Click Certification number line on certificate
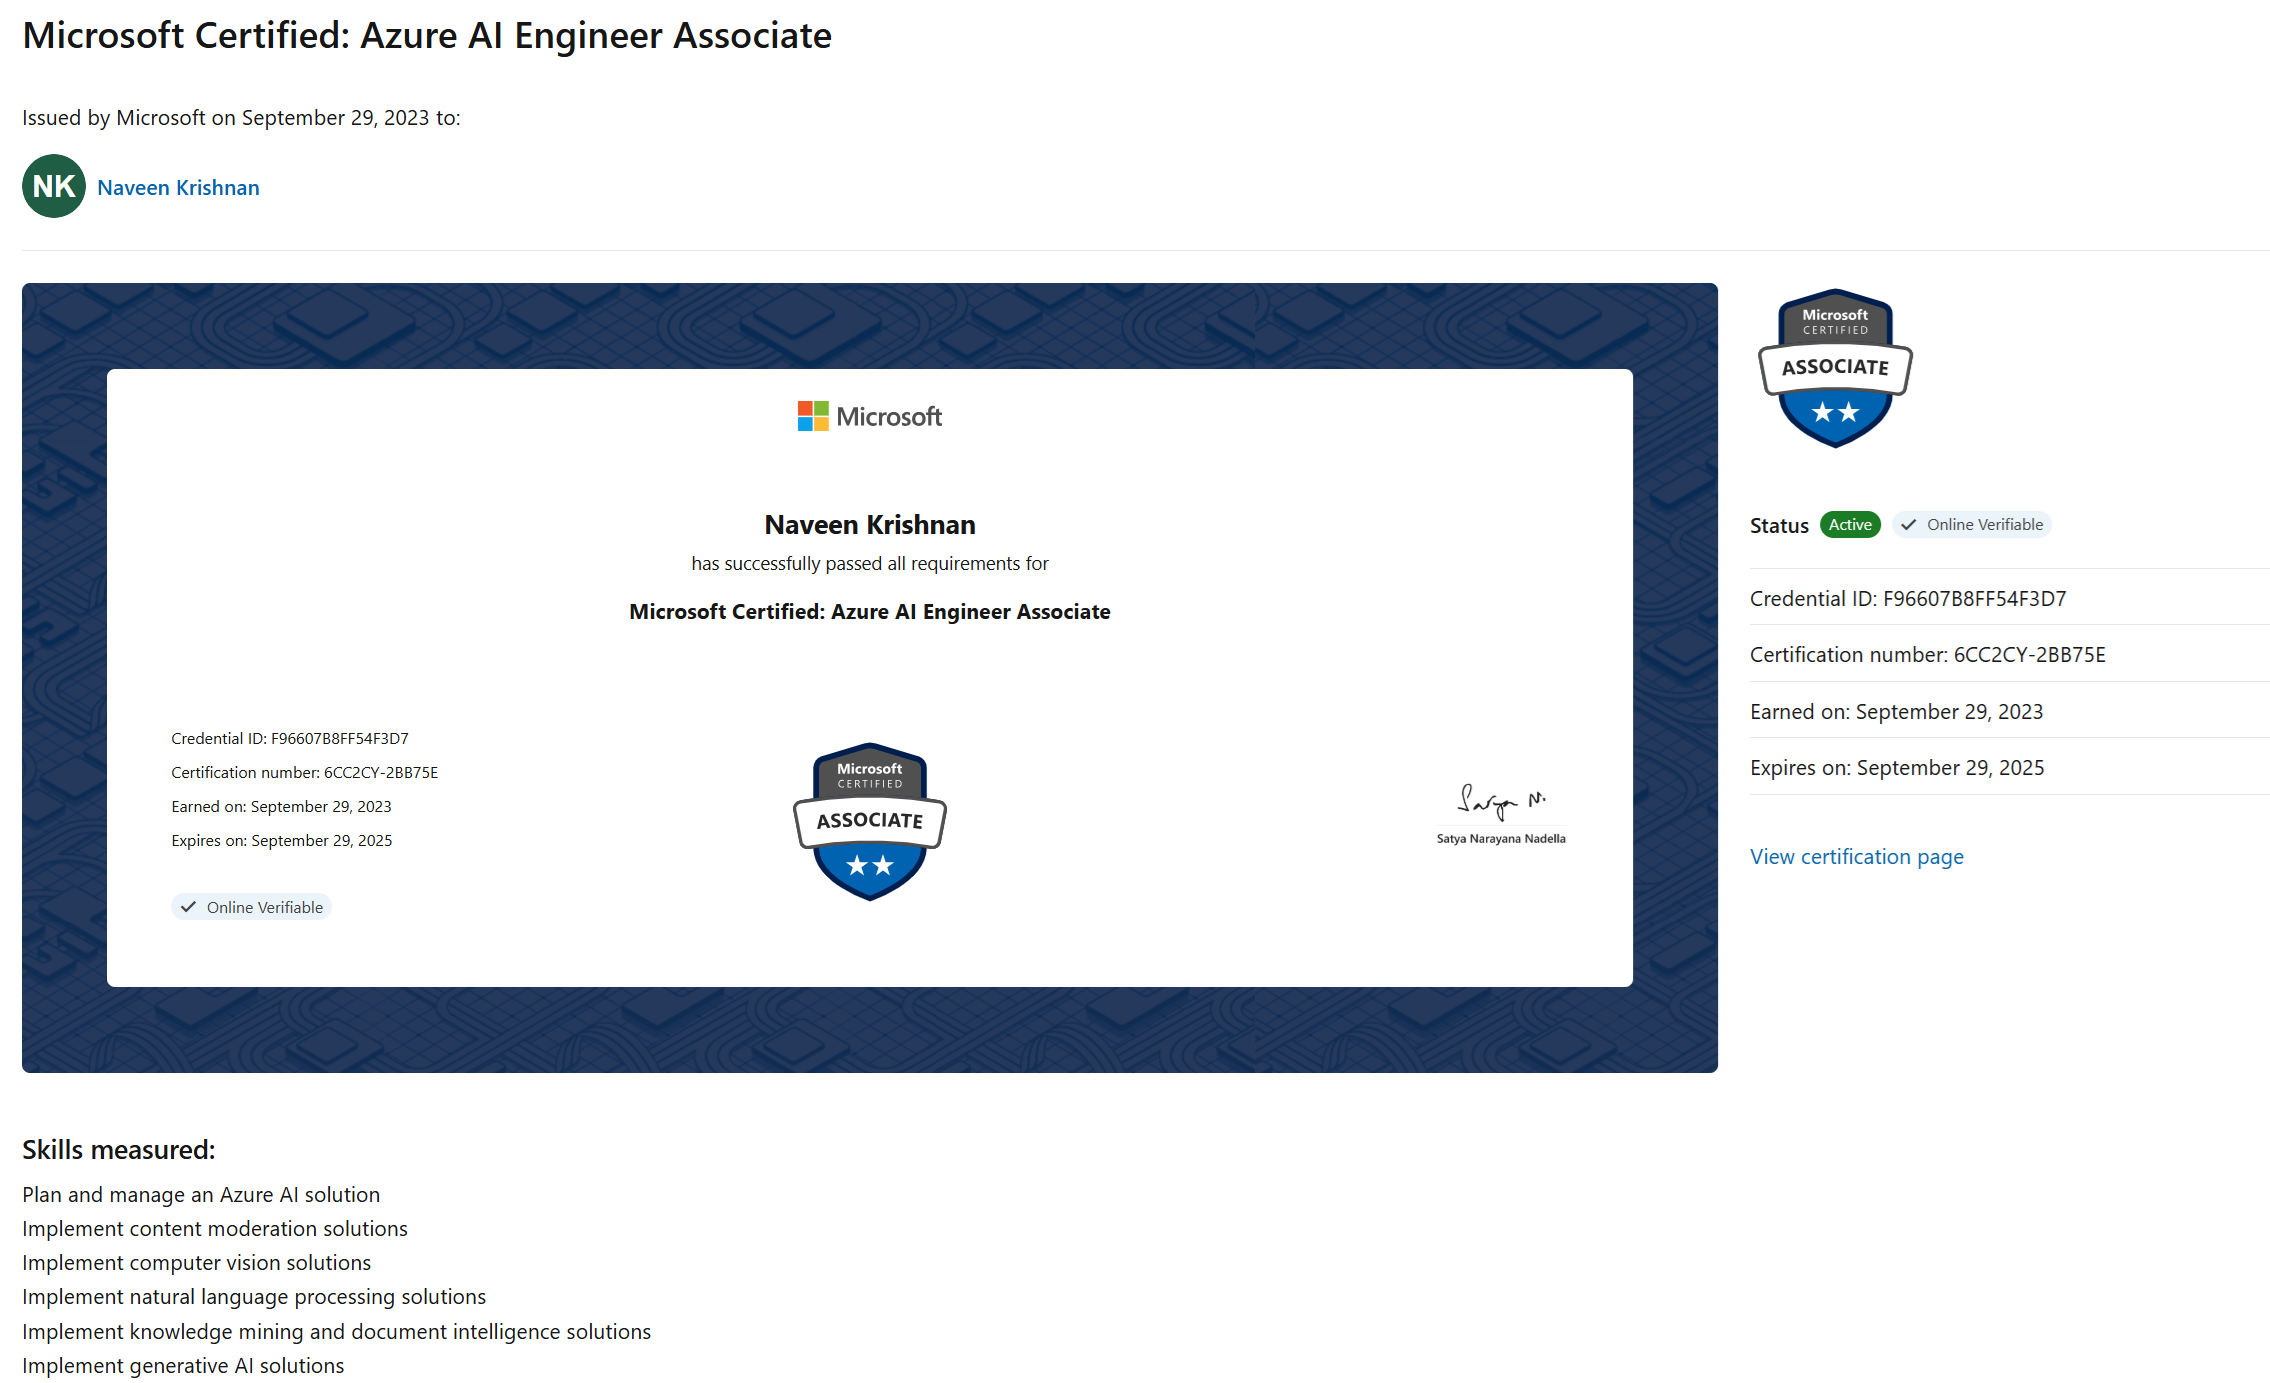 (x=305, y=773)
